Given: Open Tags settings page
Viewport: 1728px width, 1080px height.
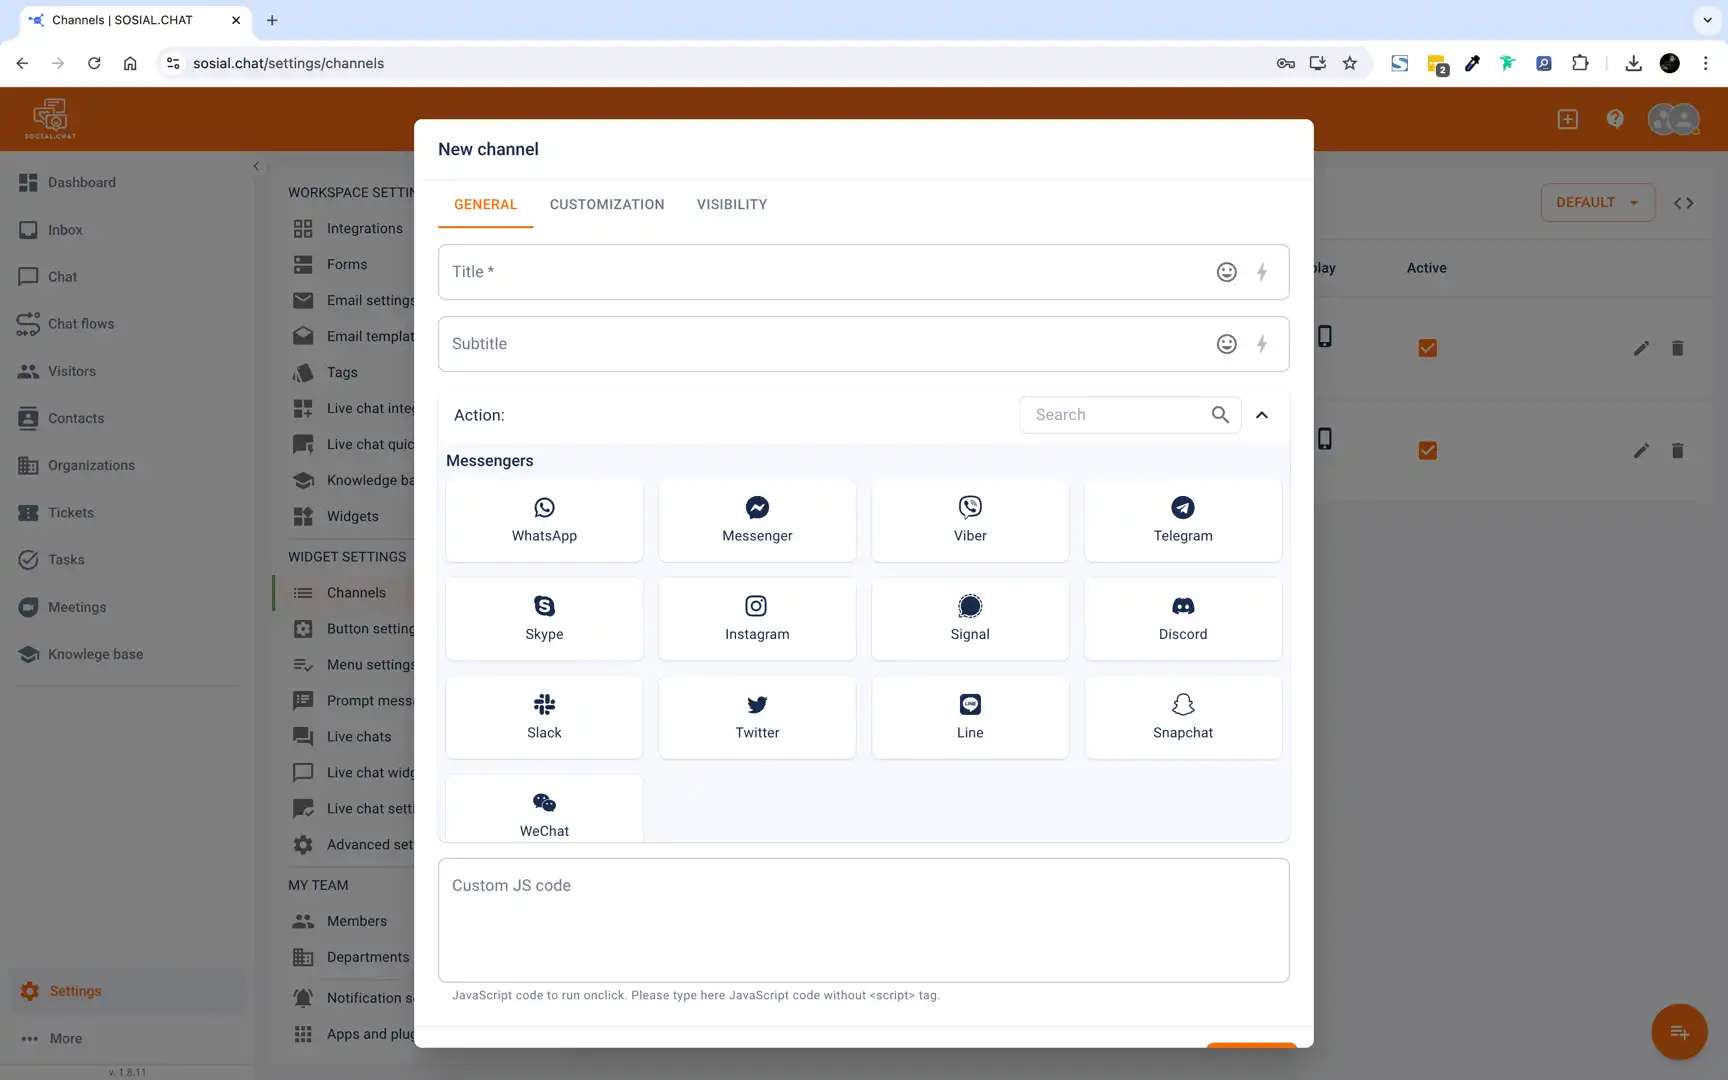Looking at the screenshot, I should tap(342, 372).
